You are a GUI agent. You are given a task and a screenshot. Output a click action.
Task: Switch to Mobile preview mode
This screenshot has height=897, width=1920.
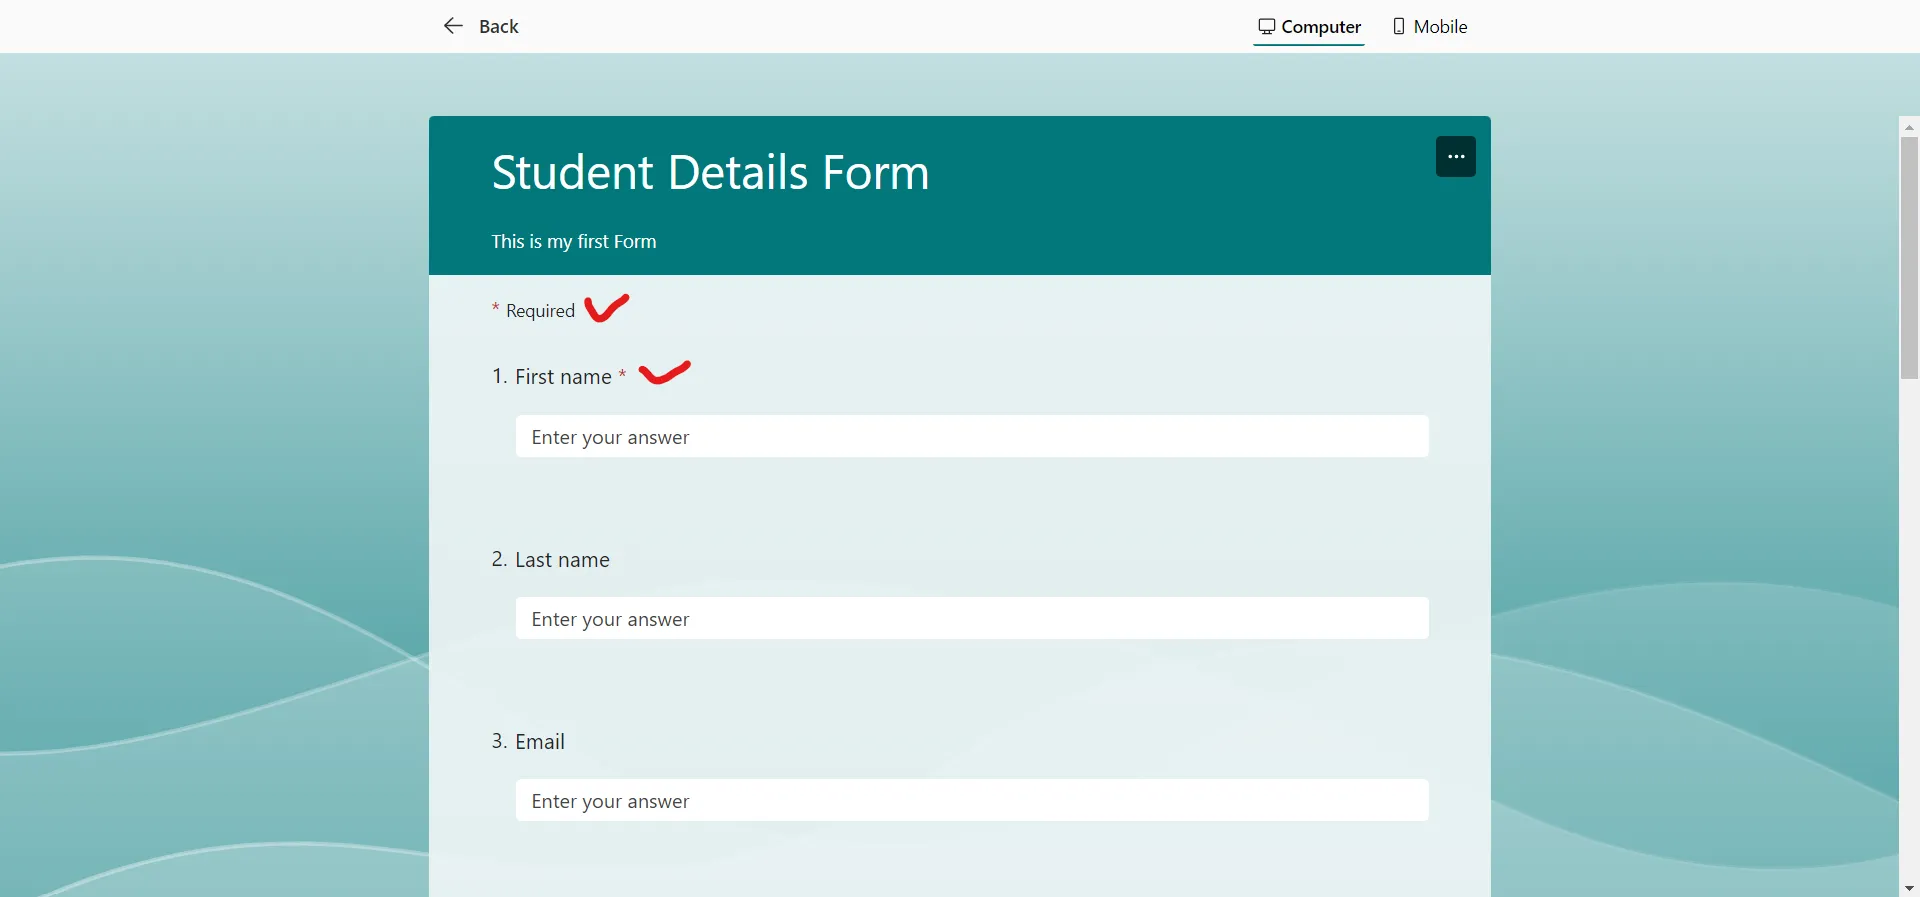click(x=1429, y=26)
